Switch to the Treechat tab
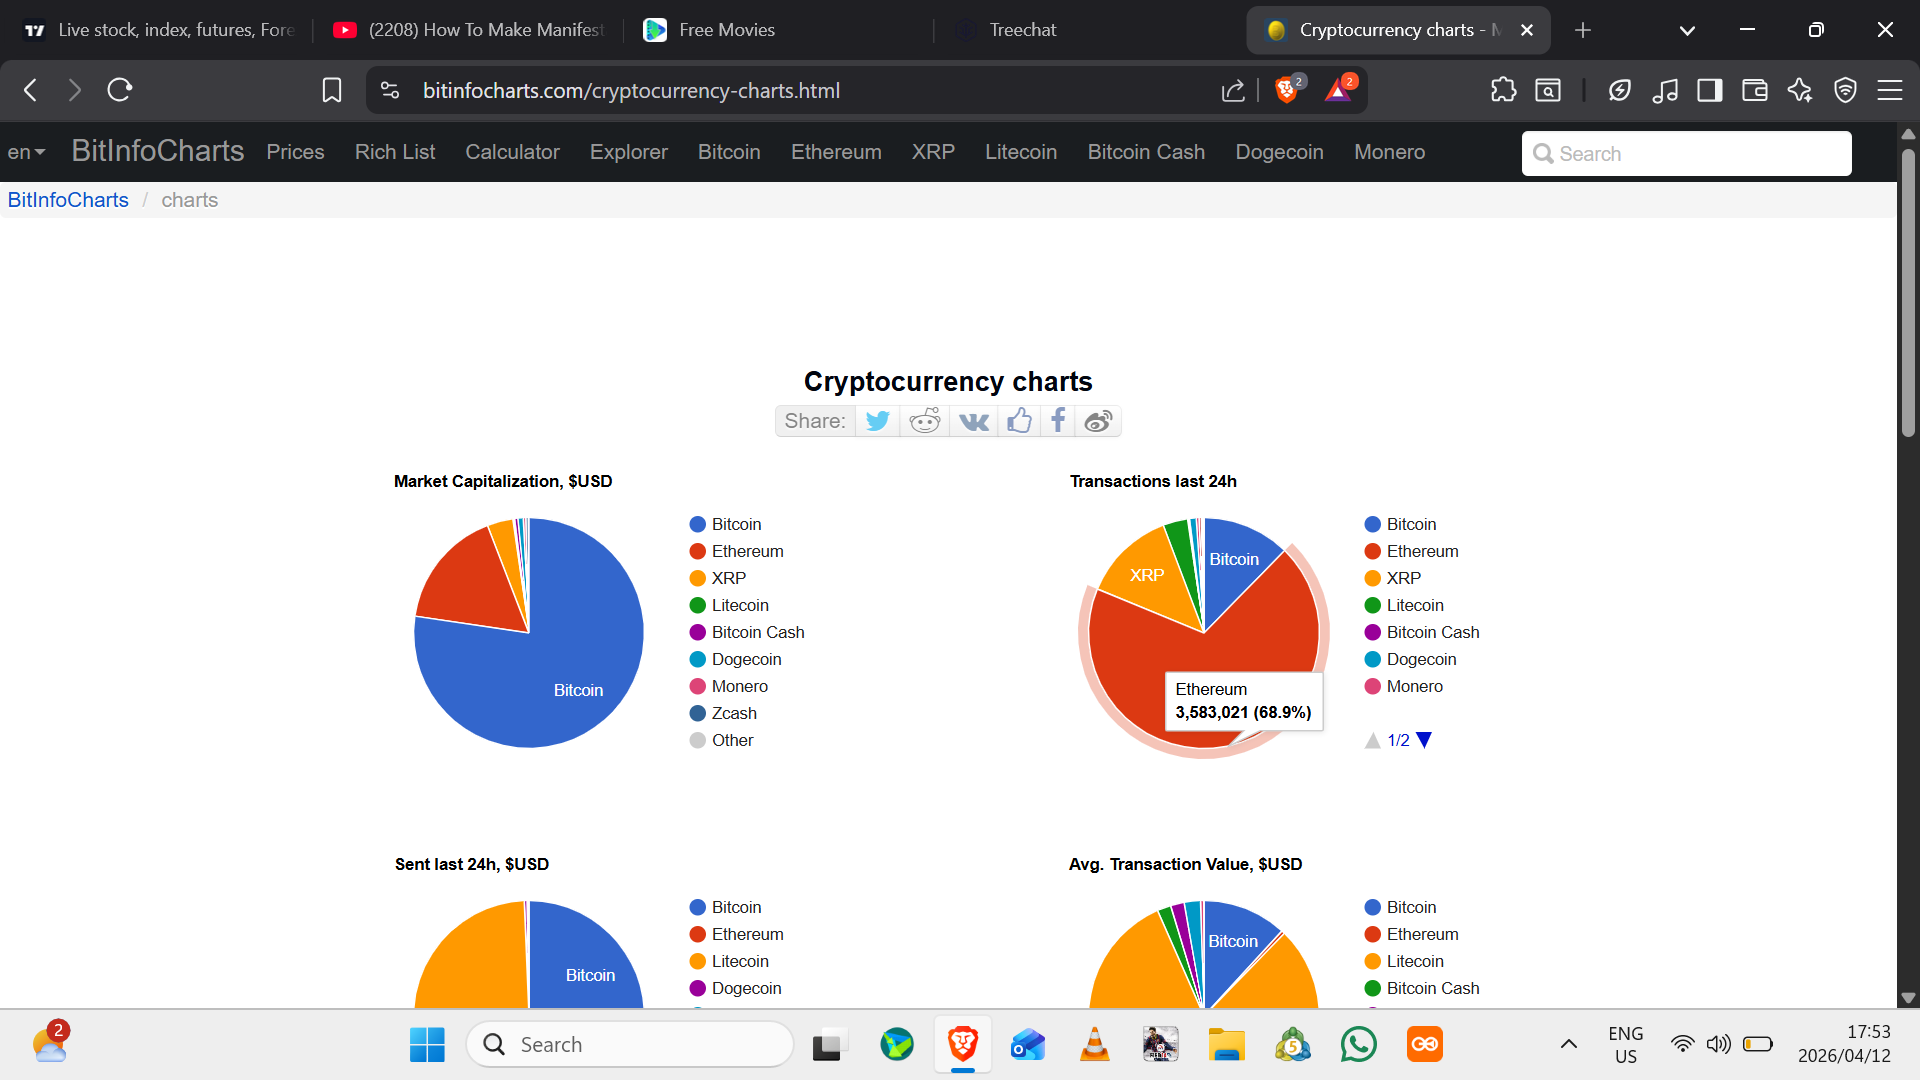 (1023, 30)
